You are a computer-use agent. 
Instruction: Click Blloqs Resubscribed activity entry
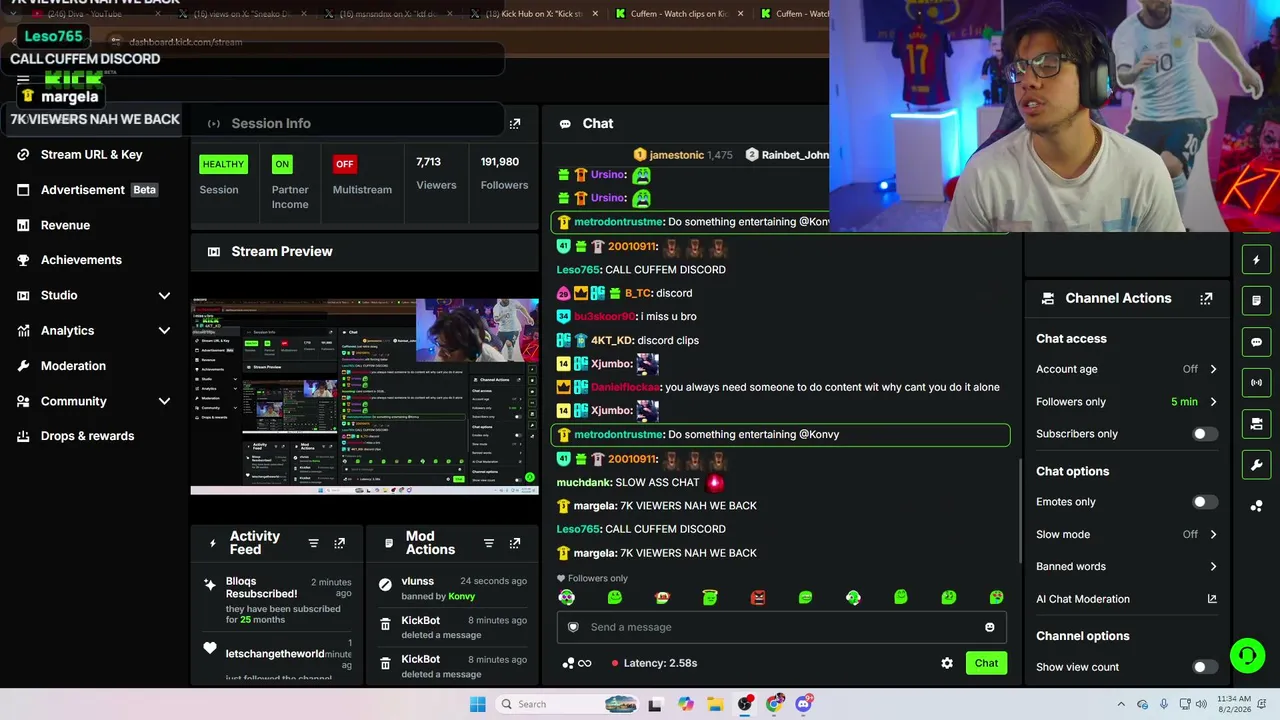pos(278,600)
